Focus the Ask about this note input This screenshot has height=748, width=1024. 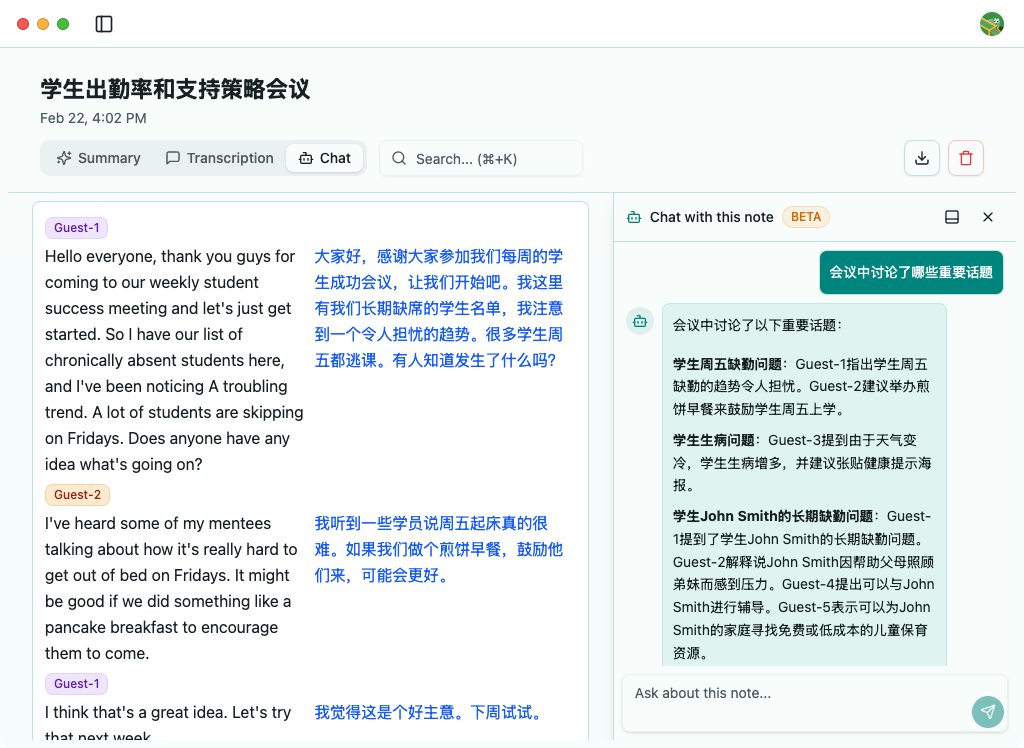[x=815, y=703]
